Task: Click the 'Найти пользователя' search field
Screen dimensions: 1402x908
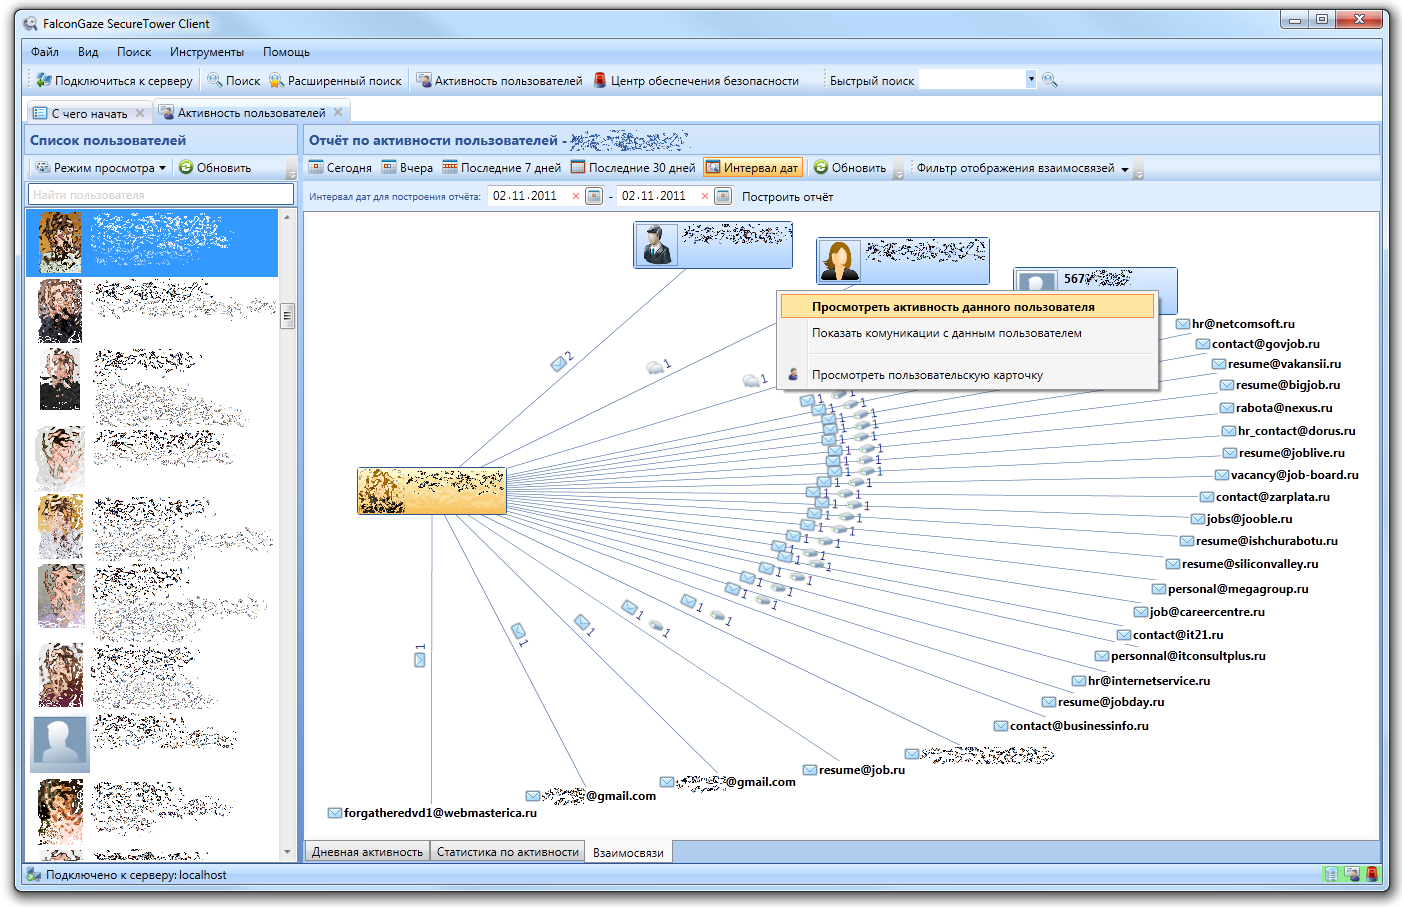Action: (x=161, y=195)
